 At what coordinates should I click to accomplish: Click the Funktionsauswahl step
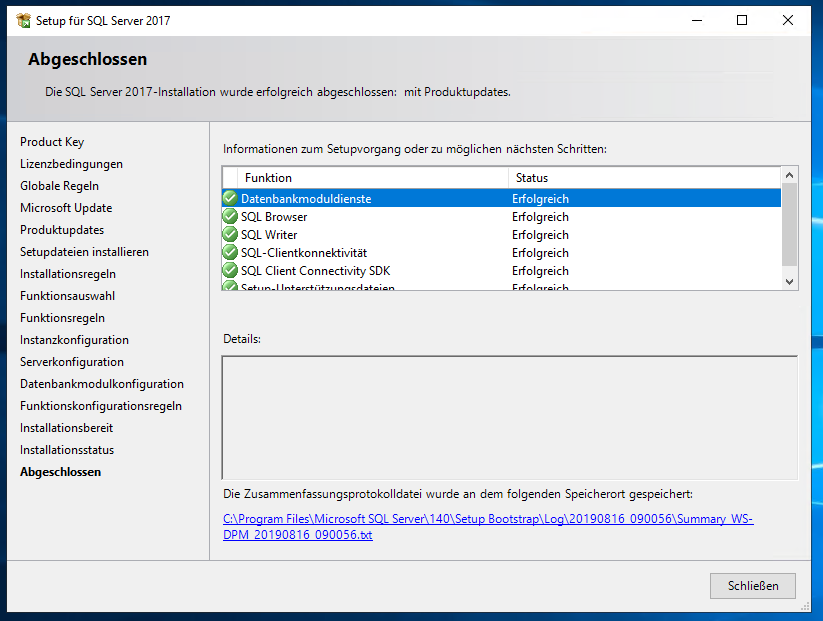[67, 296]
